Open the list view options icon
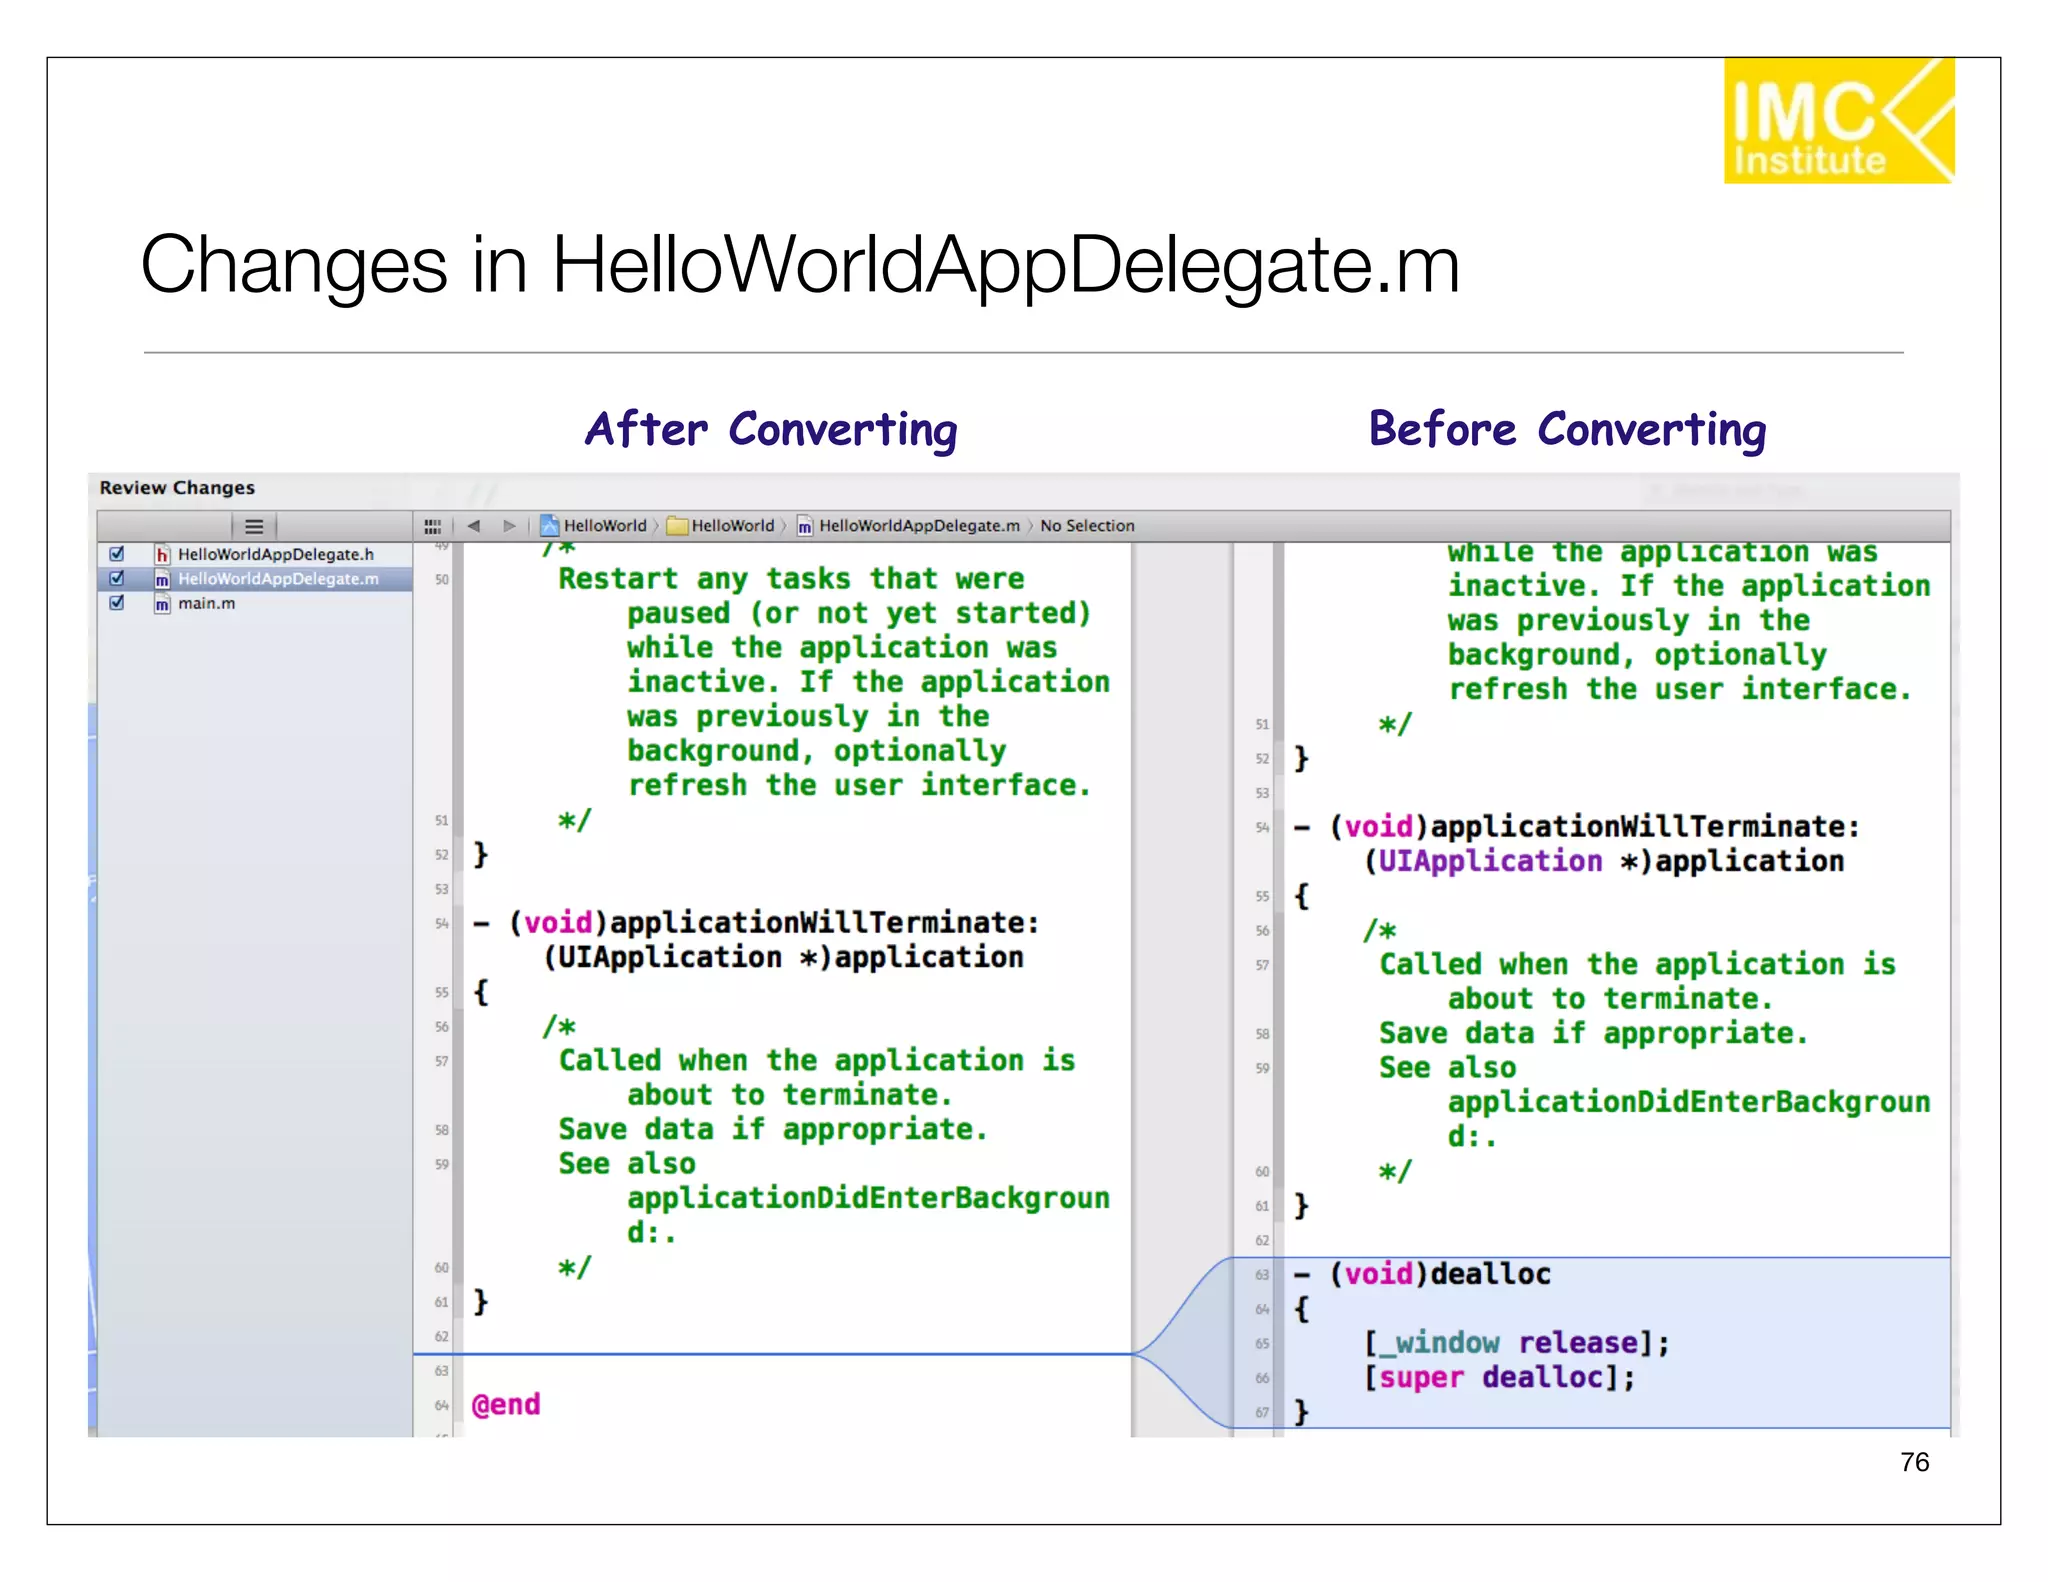Screen dimensions: 2048x1582 tap(254, 526)
